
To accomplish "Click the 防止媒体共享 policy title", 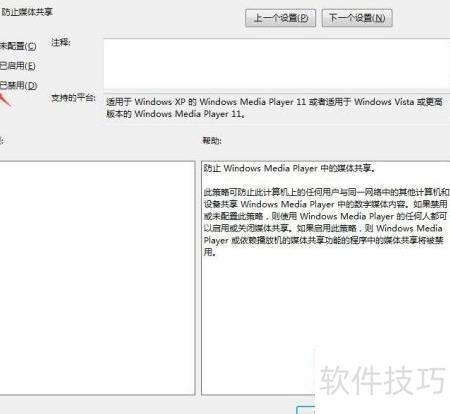I will tap(27, 12).
